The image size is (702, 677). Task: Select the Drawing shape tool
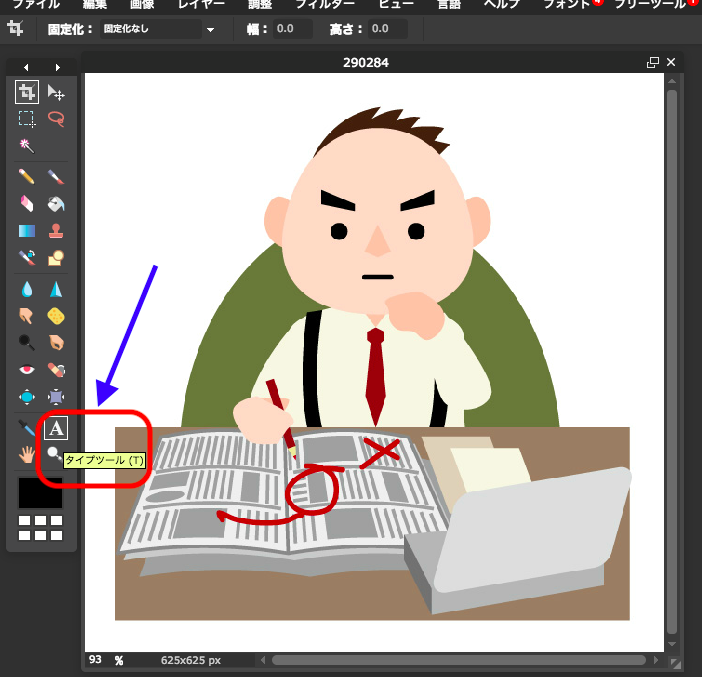(x=56, y=258)
